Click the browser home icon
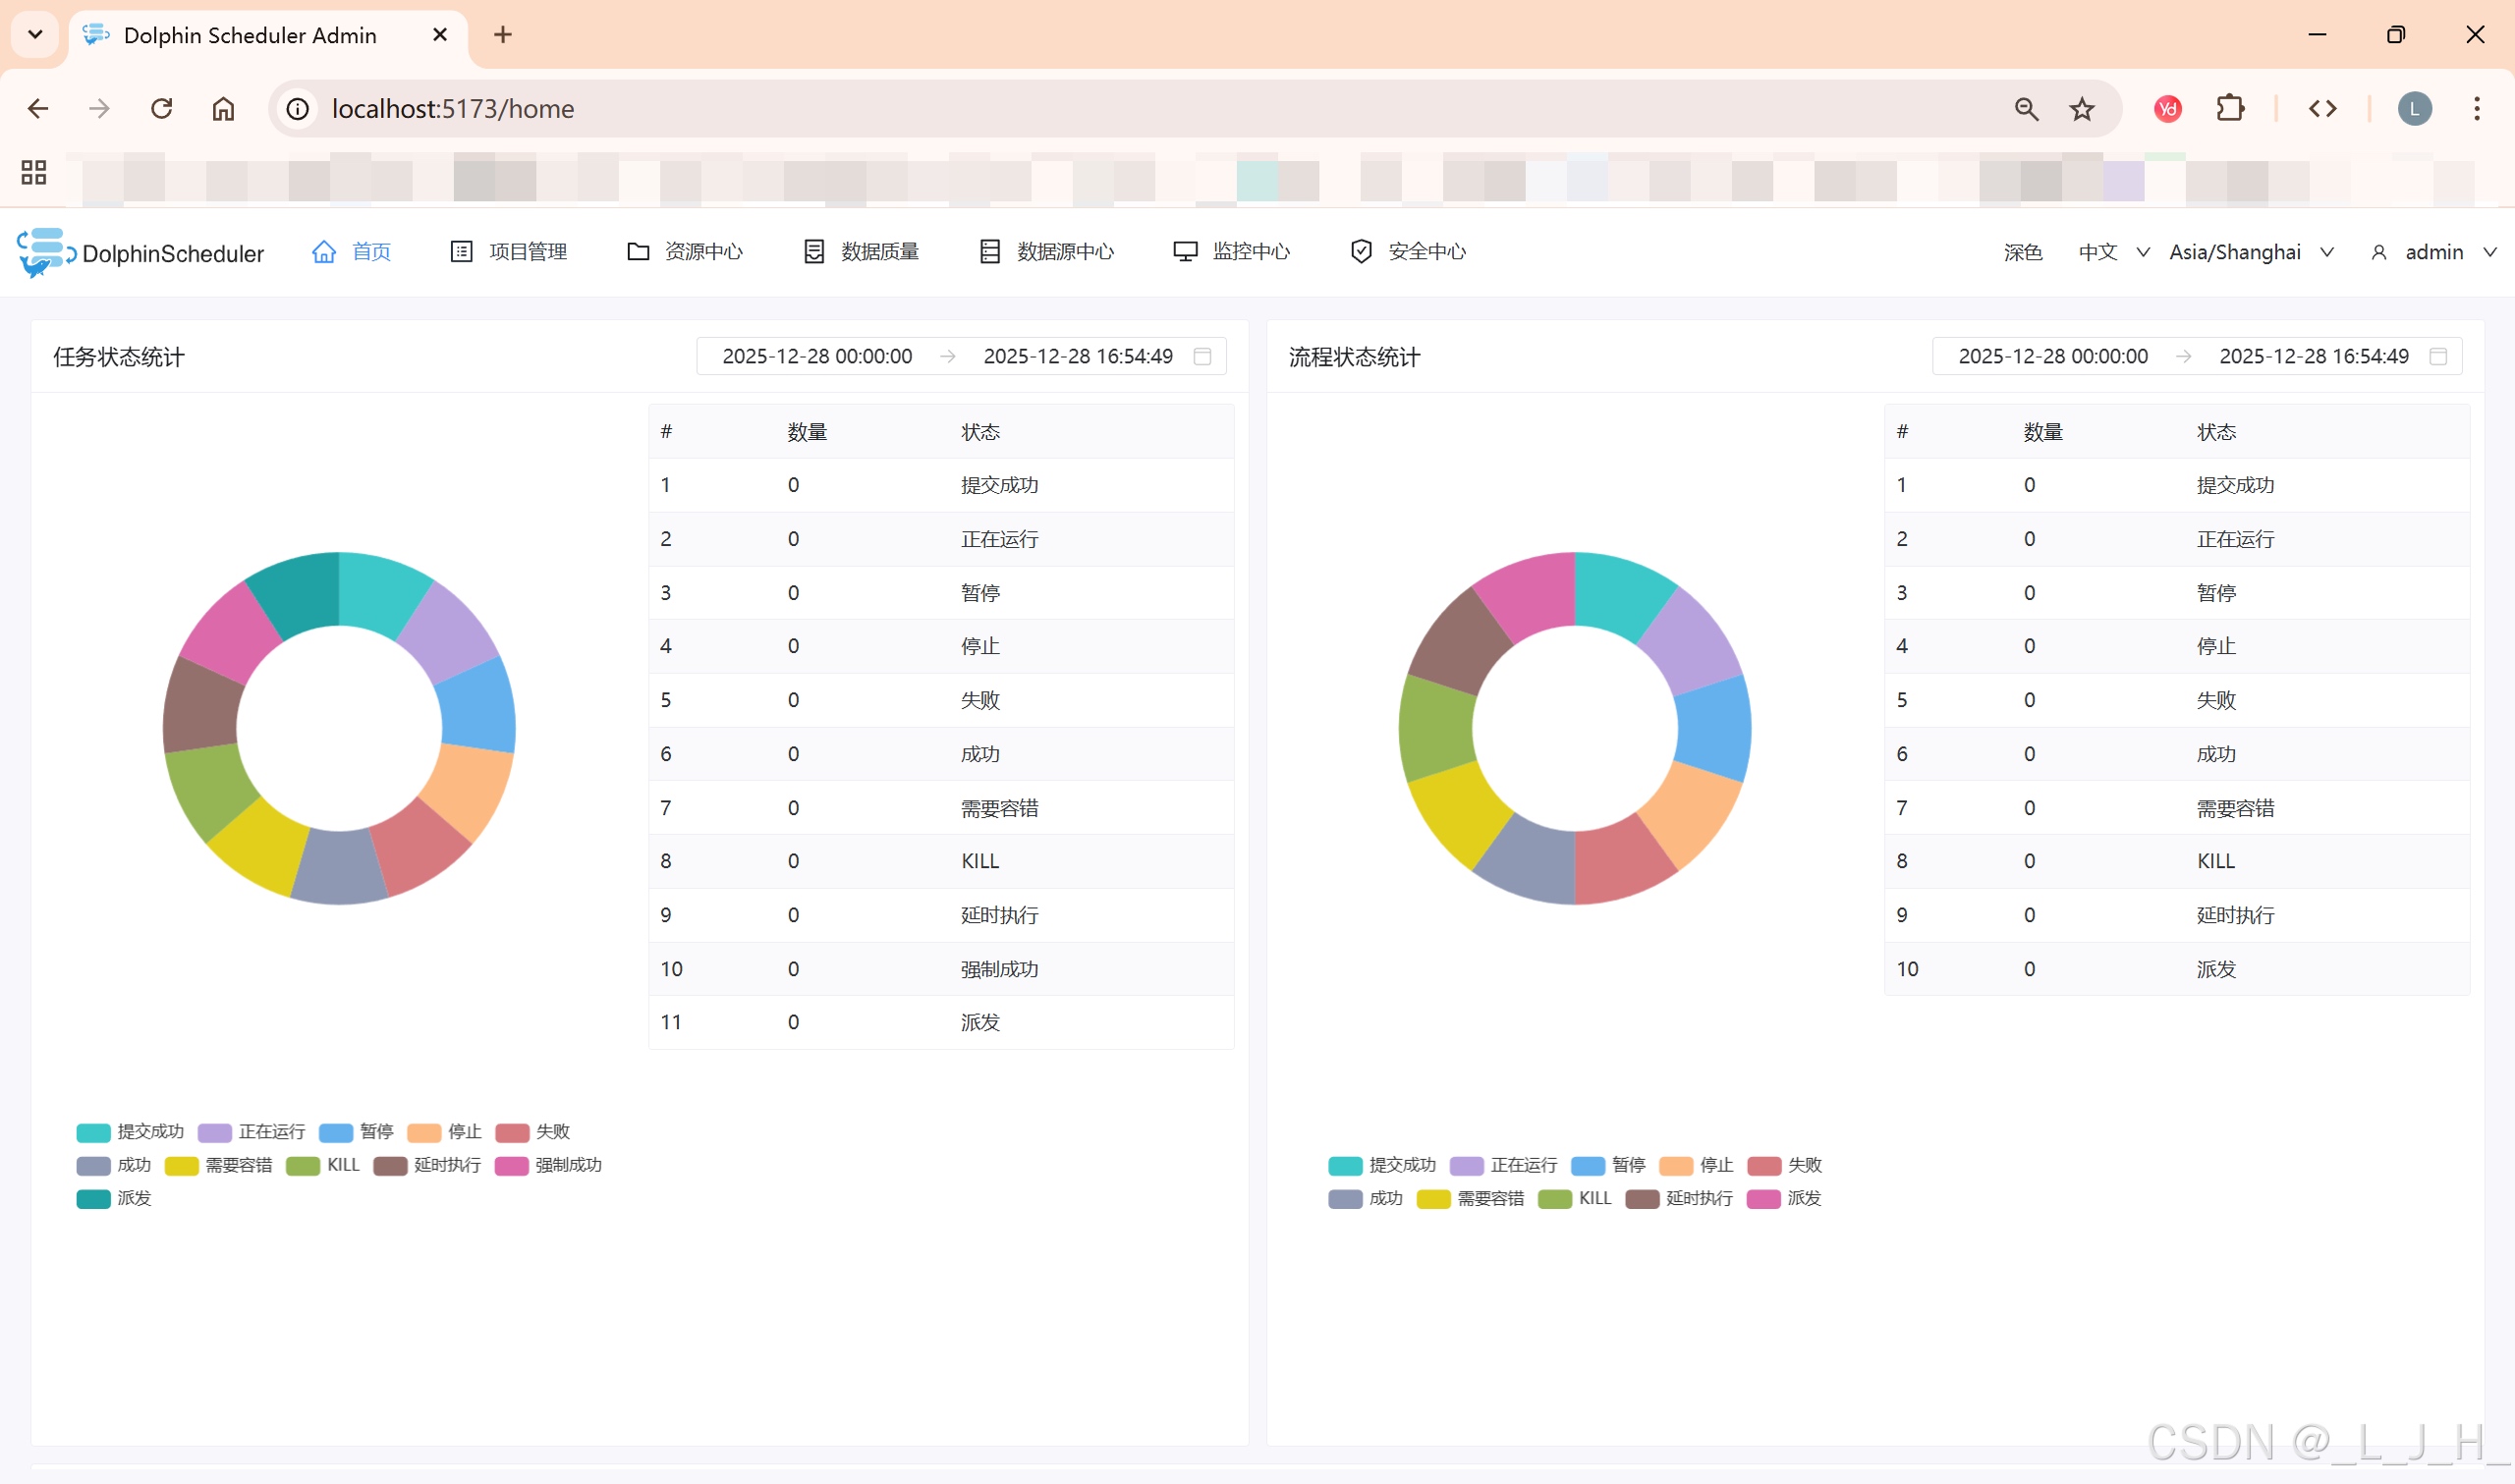Viewport: 2515px width, 1484px height. [x=224, y=109]
